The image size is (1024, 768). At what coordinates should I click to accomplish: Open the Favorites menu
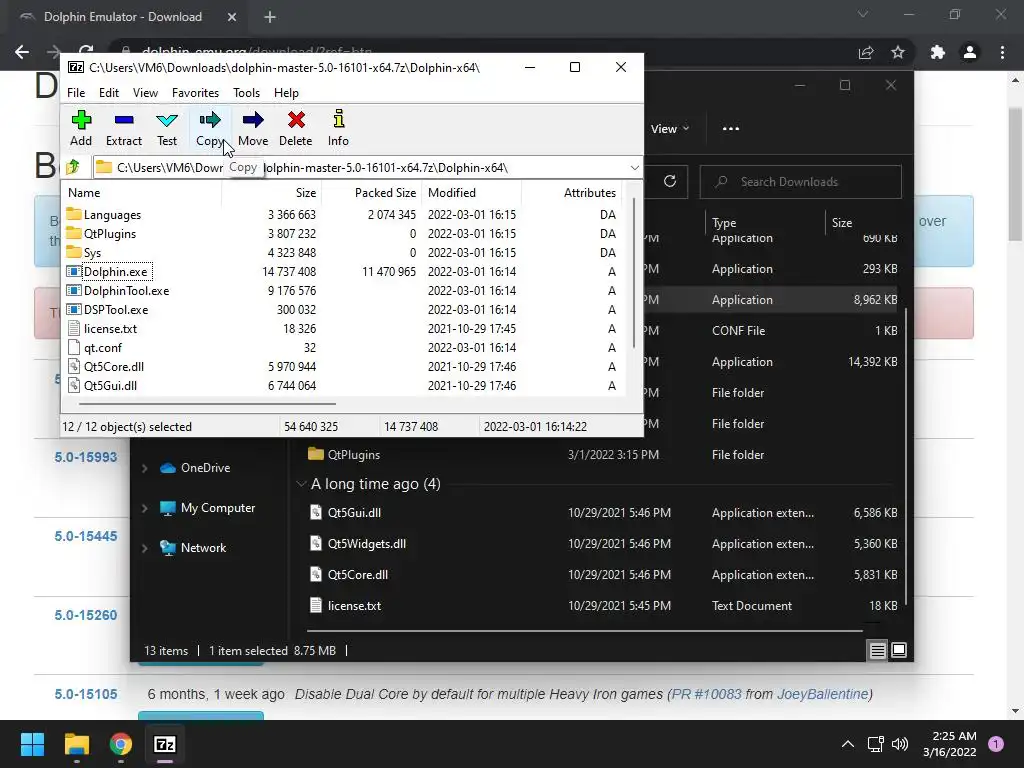tap(195, 93)
